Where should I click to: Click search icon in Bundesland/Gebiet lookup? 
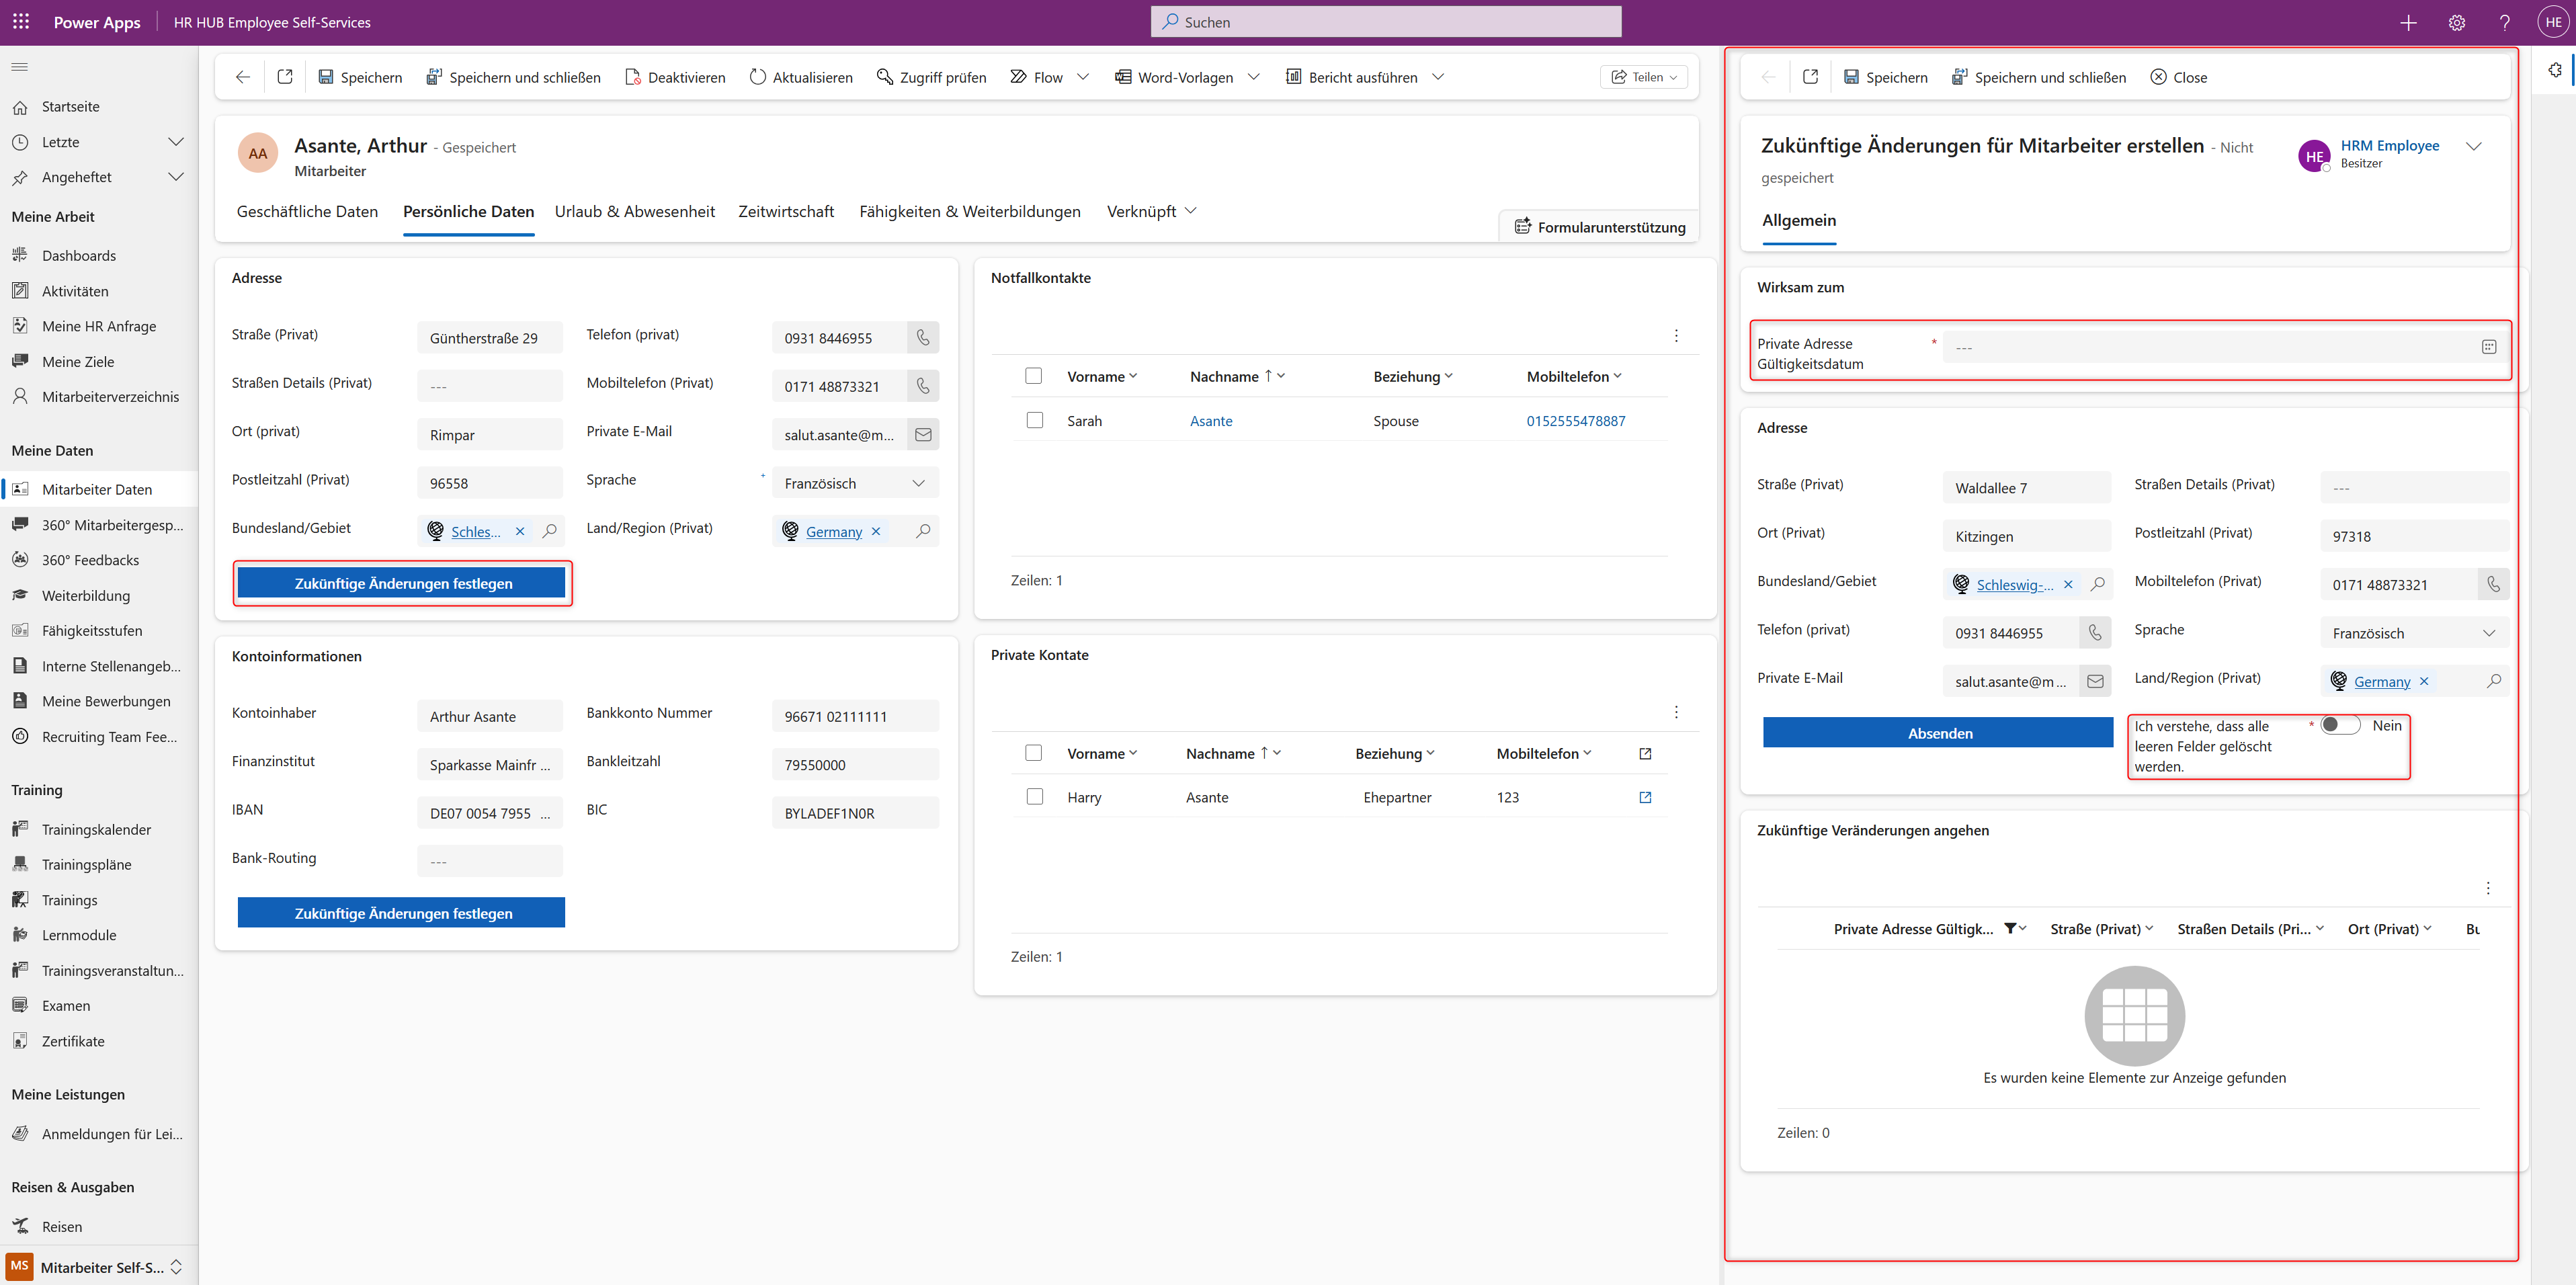(549, 531)
